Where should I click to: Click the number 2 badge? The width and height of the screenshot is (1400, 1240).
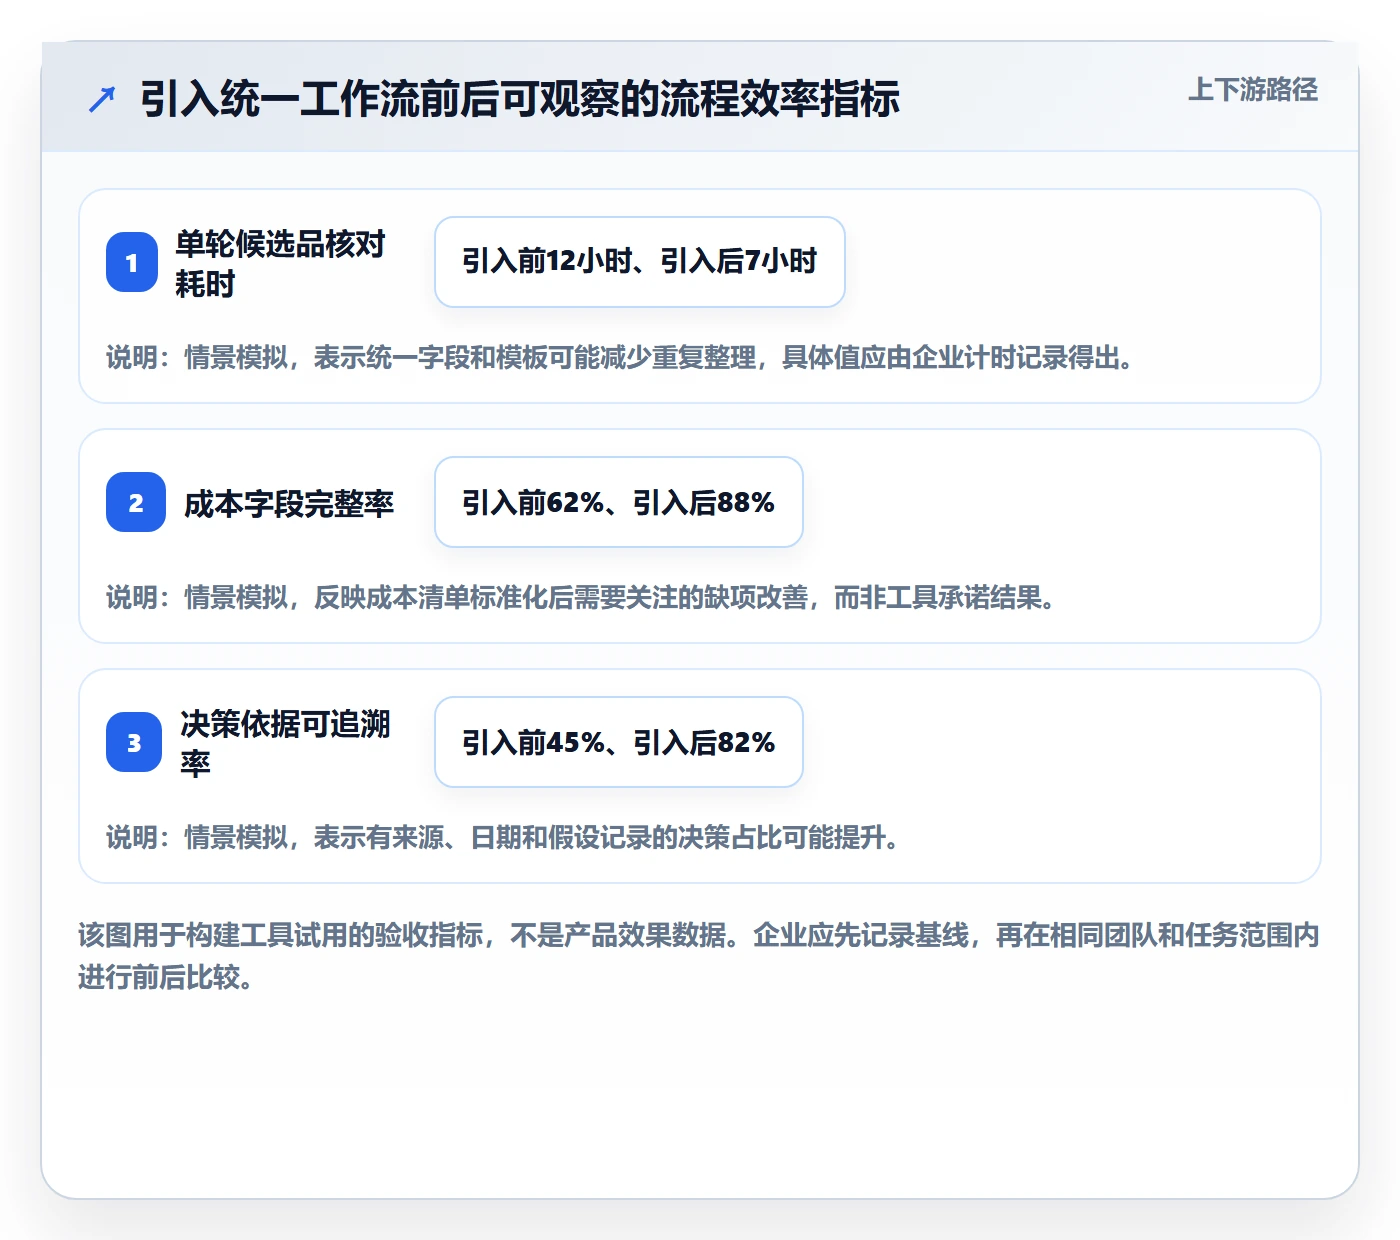[136, 502]
